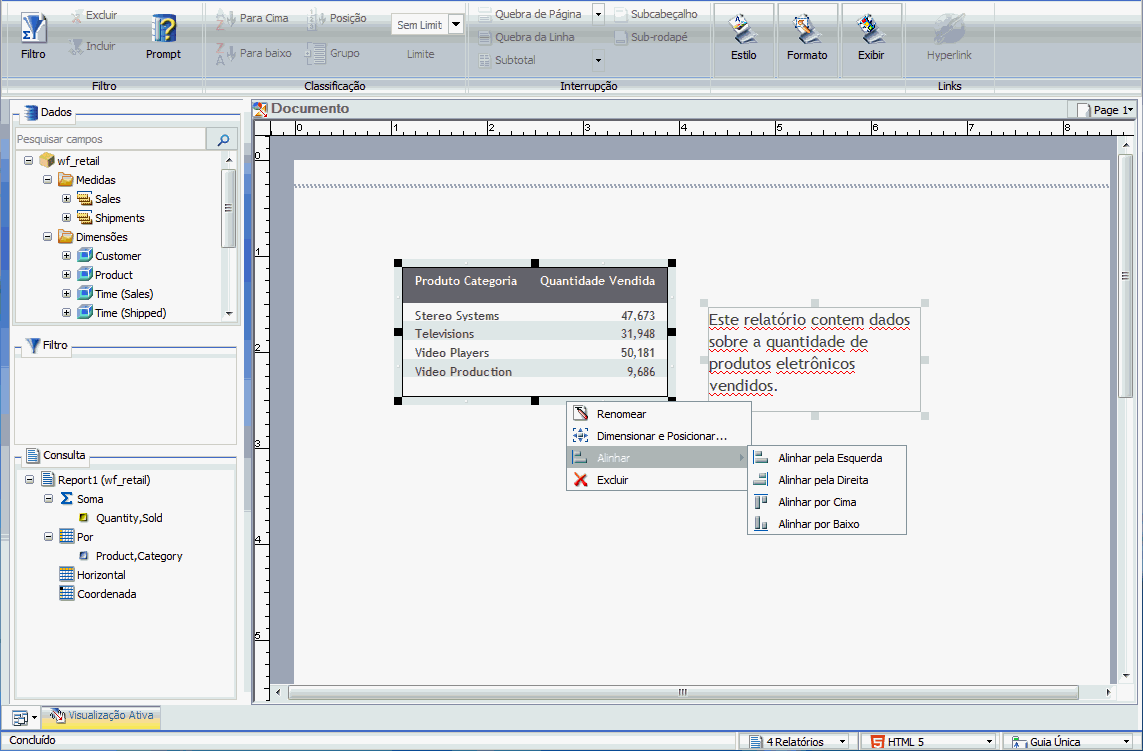Screen dimensions: 1143x751
Task: Click the Grupo classification icon
Action: pos(316,53)
